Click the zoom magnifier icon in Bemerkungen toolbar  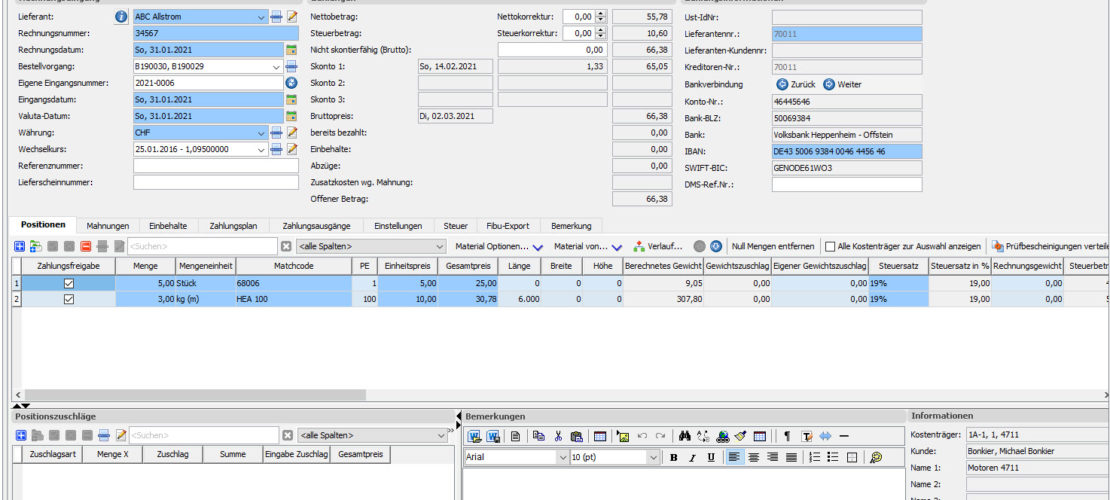876,458
